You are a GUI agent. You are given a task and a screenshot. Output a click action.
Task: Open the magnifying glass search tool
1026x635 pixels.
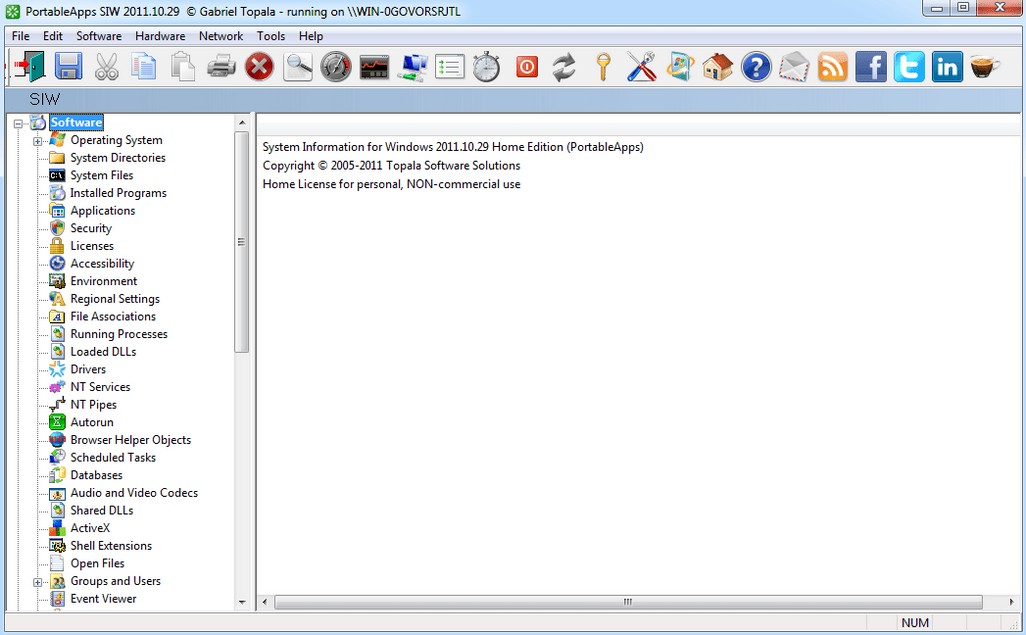click(298, 67)
